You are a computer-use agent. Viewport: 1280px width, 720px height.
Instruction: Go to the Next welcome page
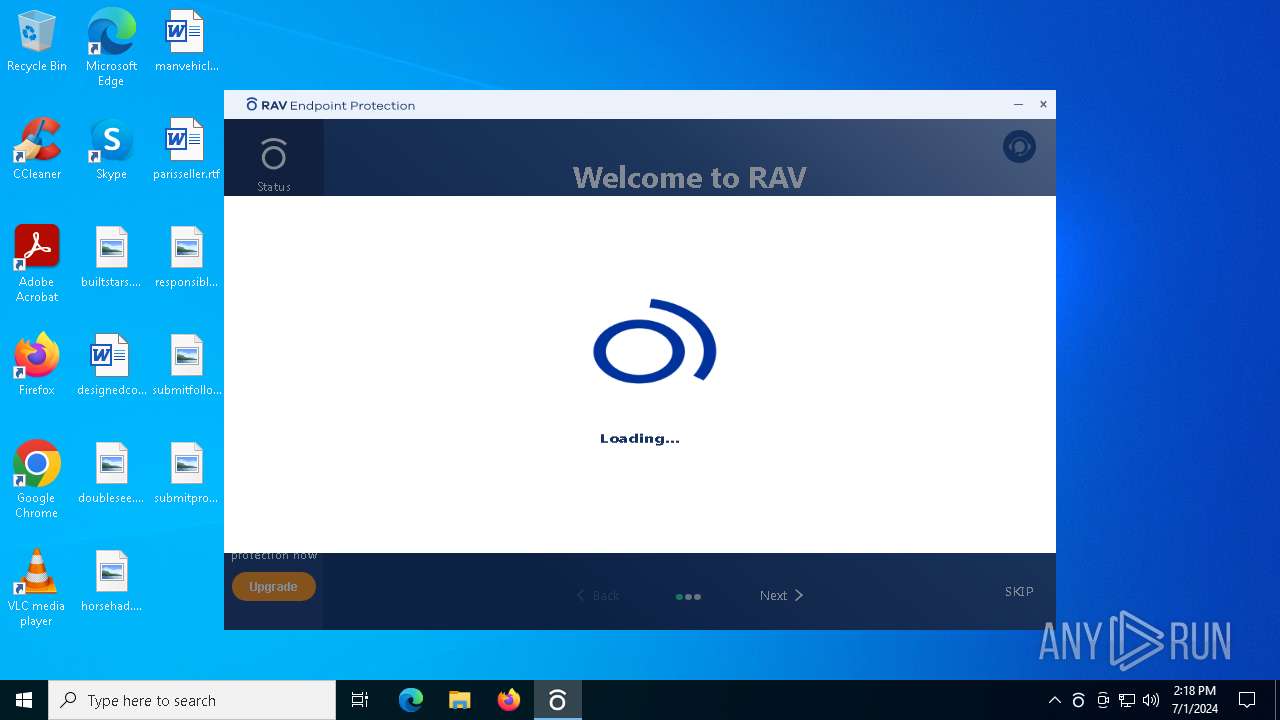click(781, 595)
